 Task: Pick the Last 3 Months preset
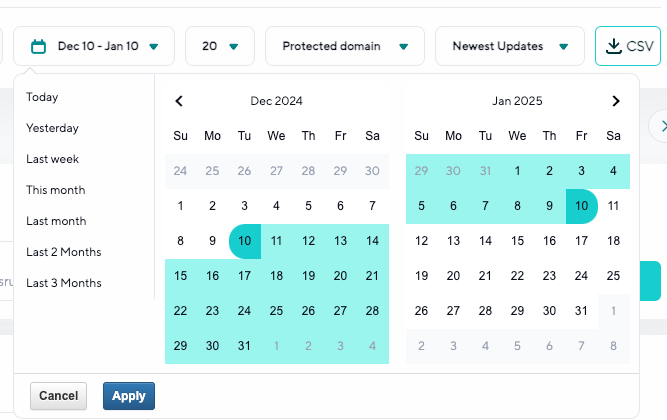pos(64,283)
